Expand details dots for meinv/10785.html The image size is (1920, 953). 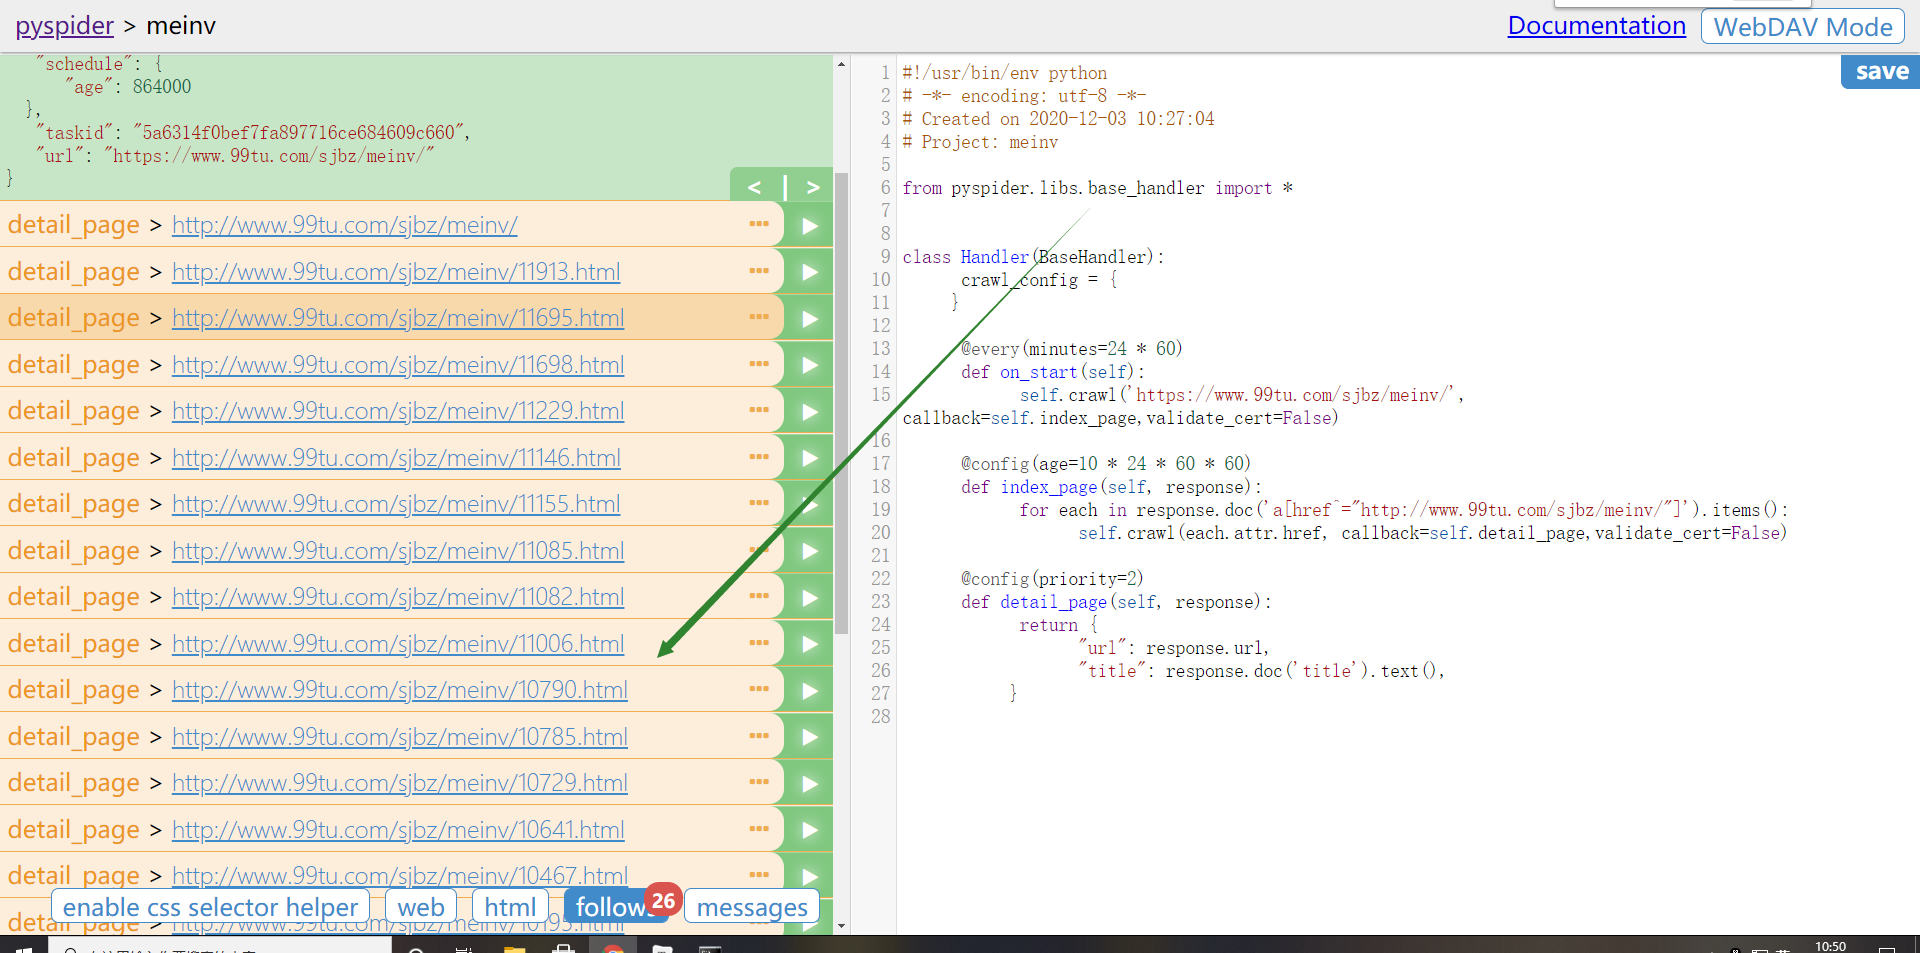(x=759, y=735)
